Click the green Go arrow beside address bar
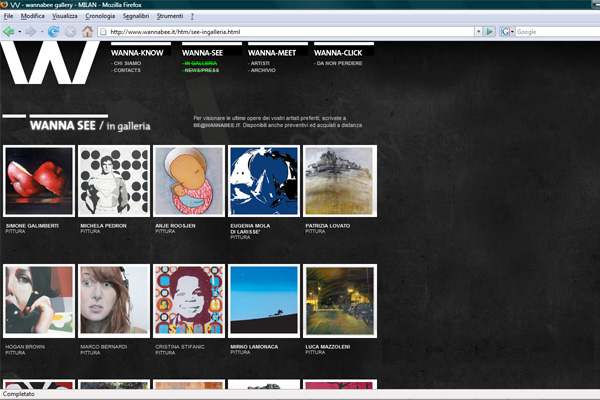This screenshot has width=600, height=400. point(489,32)
